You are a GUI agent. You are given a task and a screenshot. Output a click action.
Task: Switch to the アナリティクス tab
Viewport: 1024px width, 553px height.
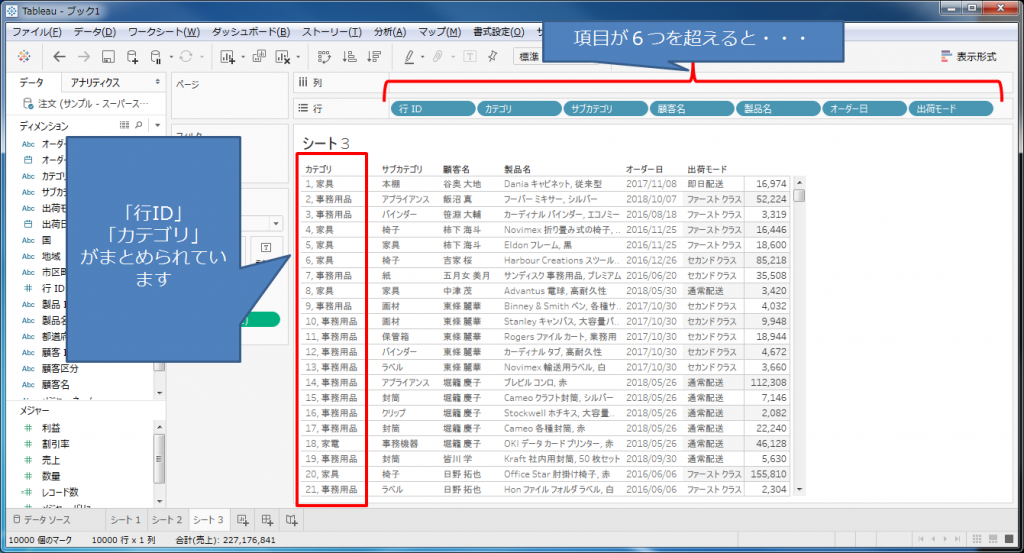pos(96,82)
